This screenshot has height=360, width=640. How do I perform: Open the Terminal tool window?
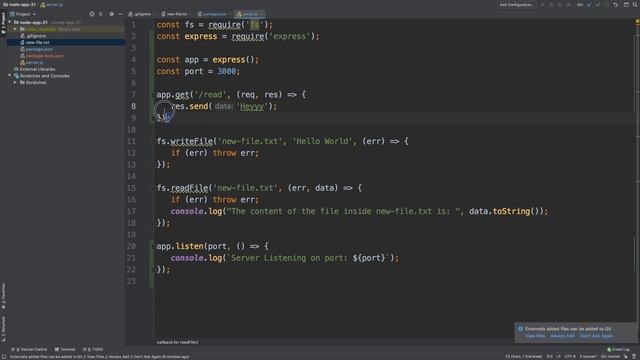pyautogui.click(x=65, y=349)
